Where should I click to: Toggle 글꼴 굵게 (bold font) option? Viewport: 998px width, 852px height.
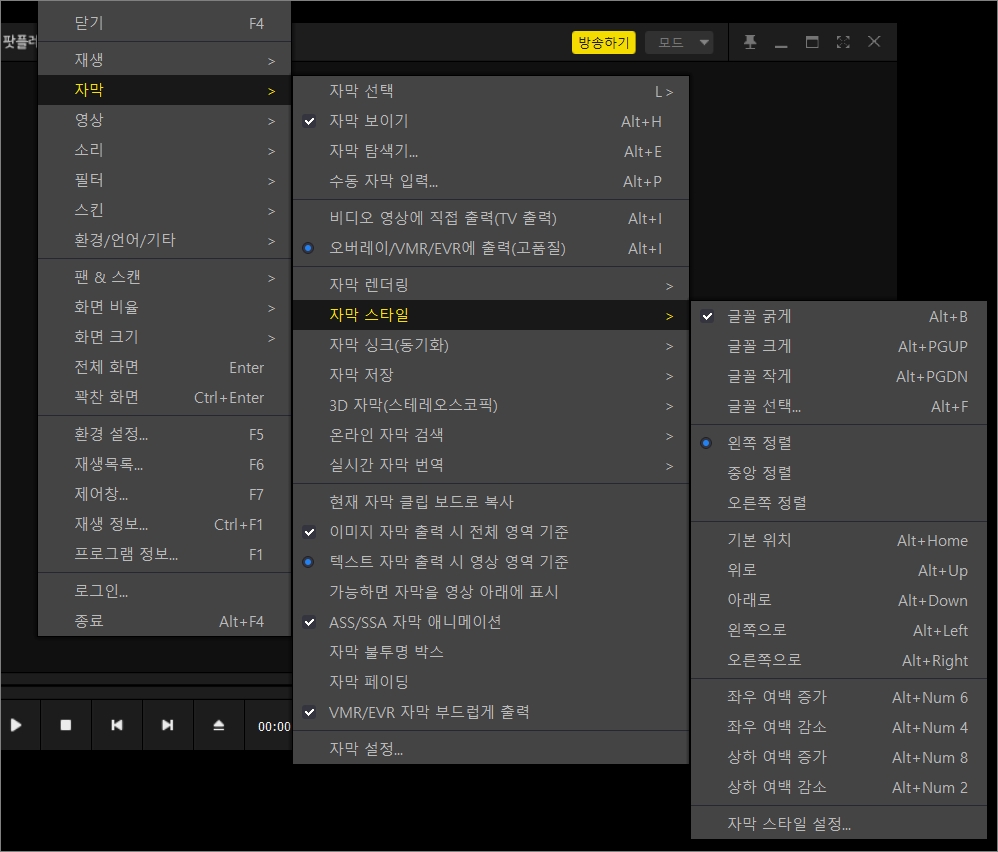pyautogui.click(x=758, y=317)
